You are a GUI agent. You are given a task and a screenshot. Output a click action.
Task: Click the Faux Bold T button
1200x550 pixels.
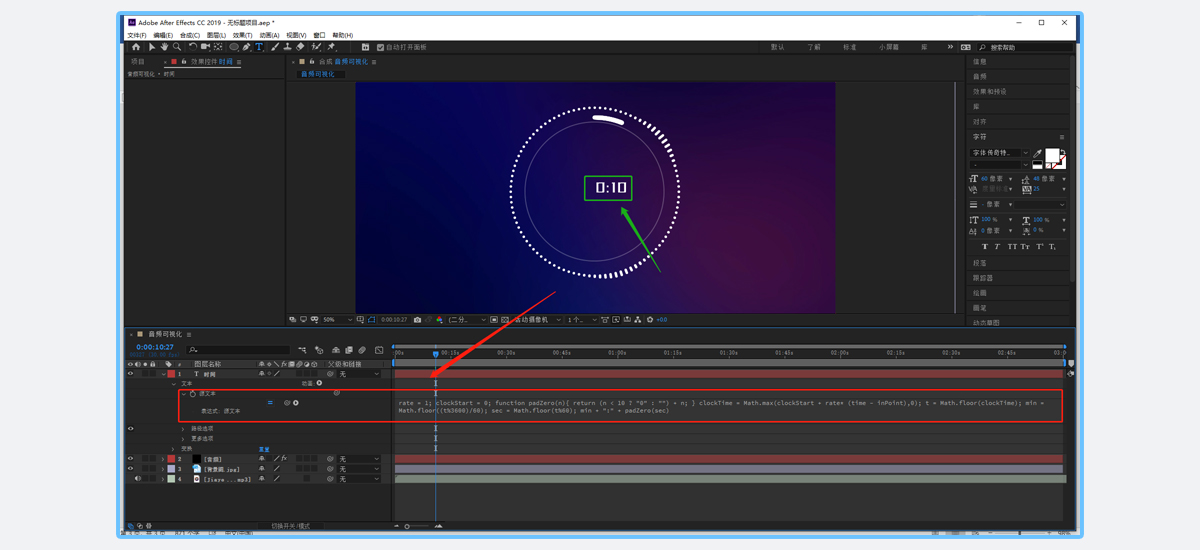coord(985,246)
